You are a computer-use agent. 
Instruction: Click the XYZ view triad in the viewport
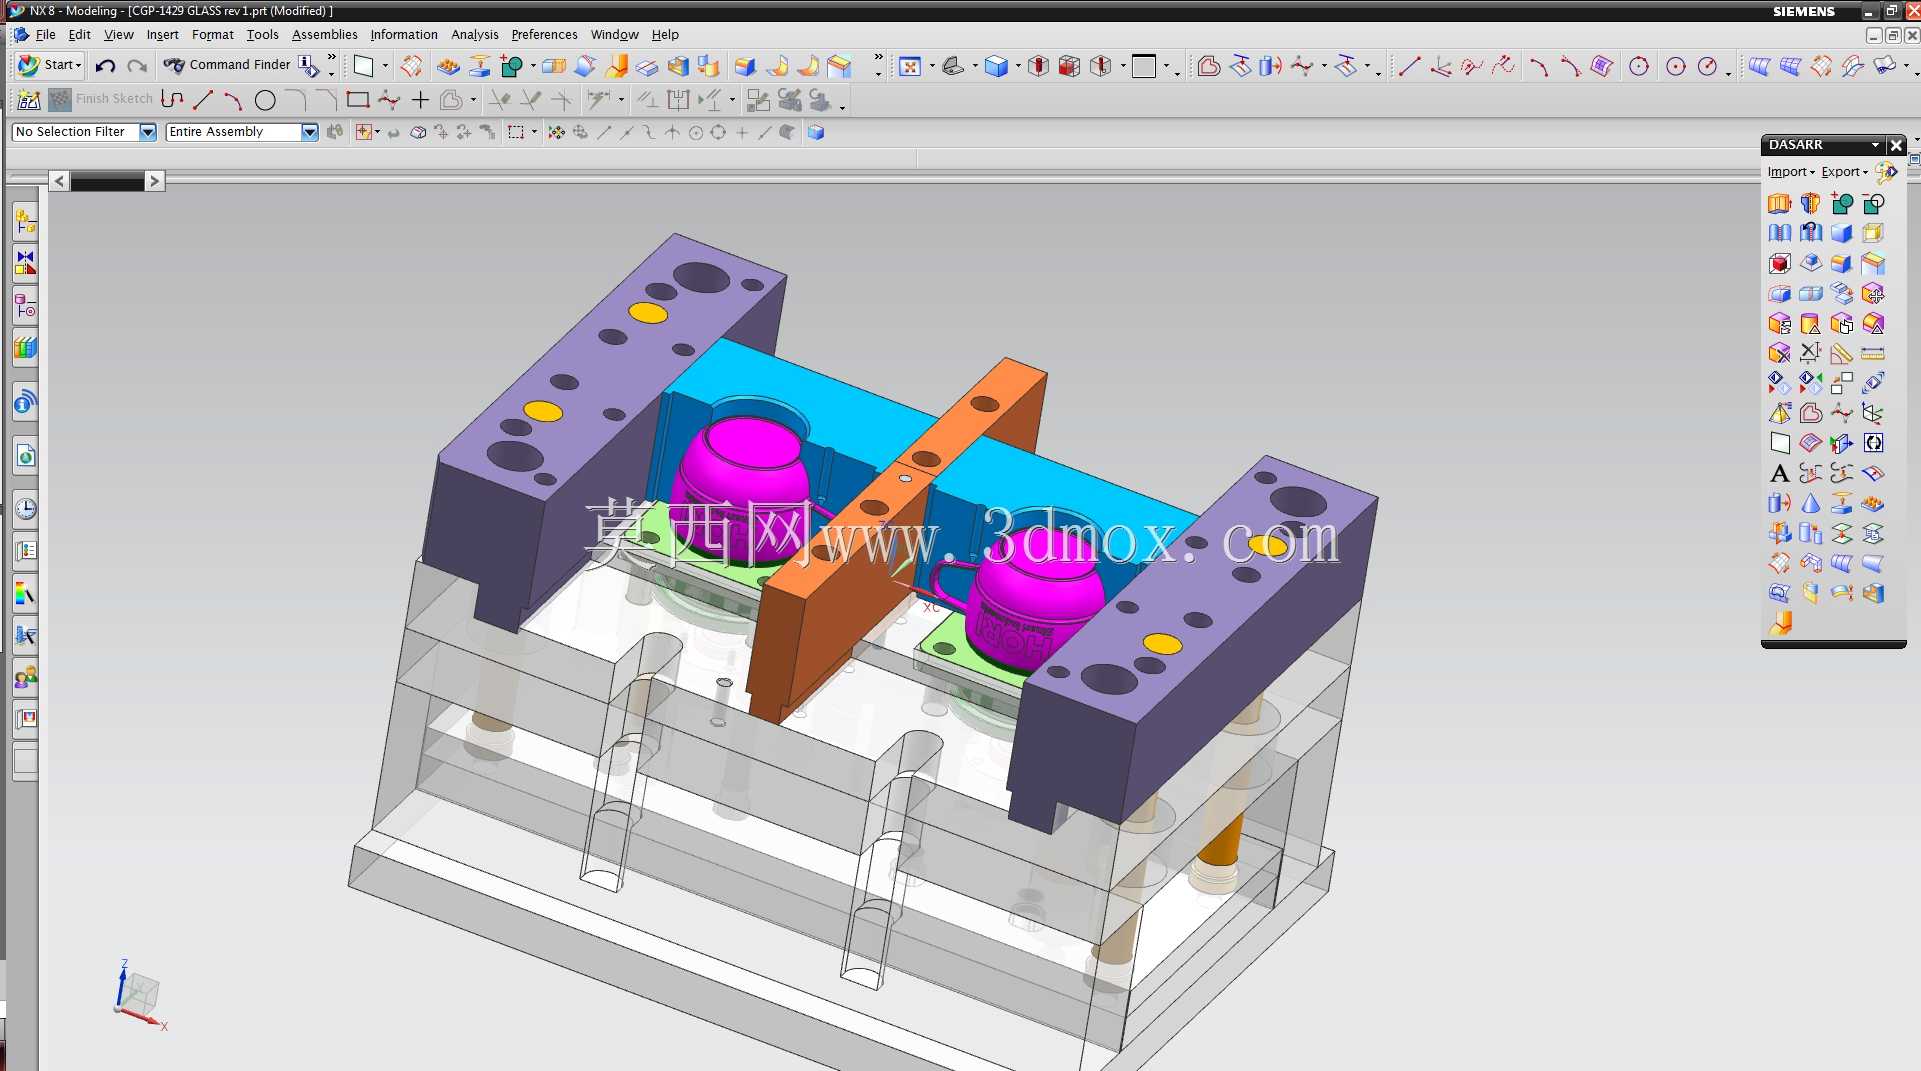click(x=138, y=997)
